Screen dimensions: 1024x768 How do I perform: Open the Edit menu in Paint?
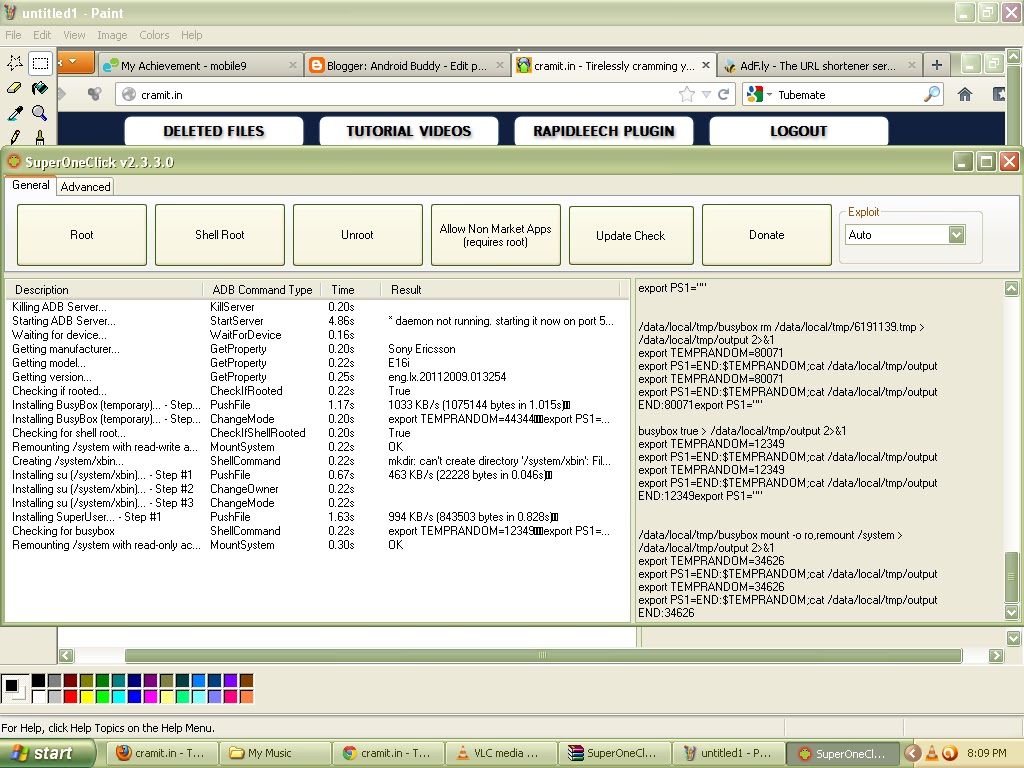click(42, 35)
